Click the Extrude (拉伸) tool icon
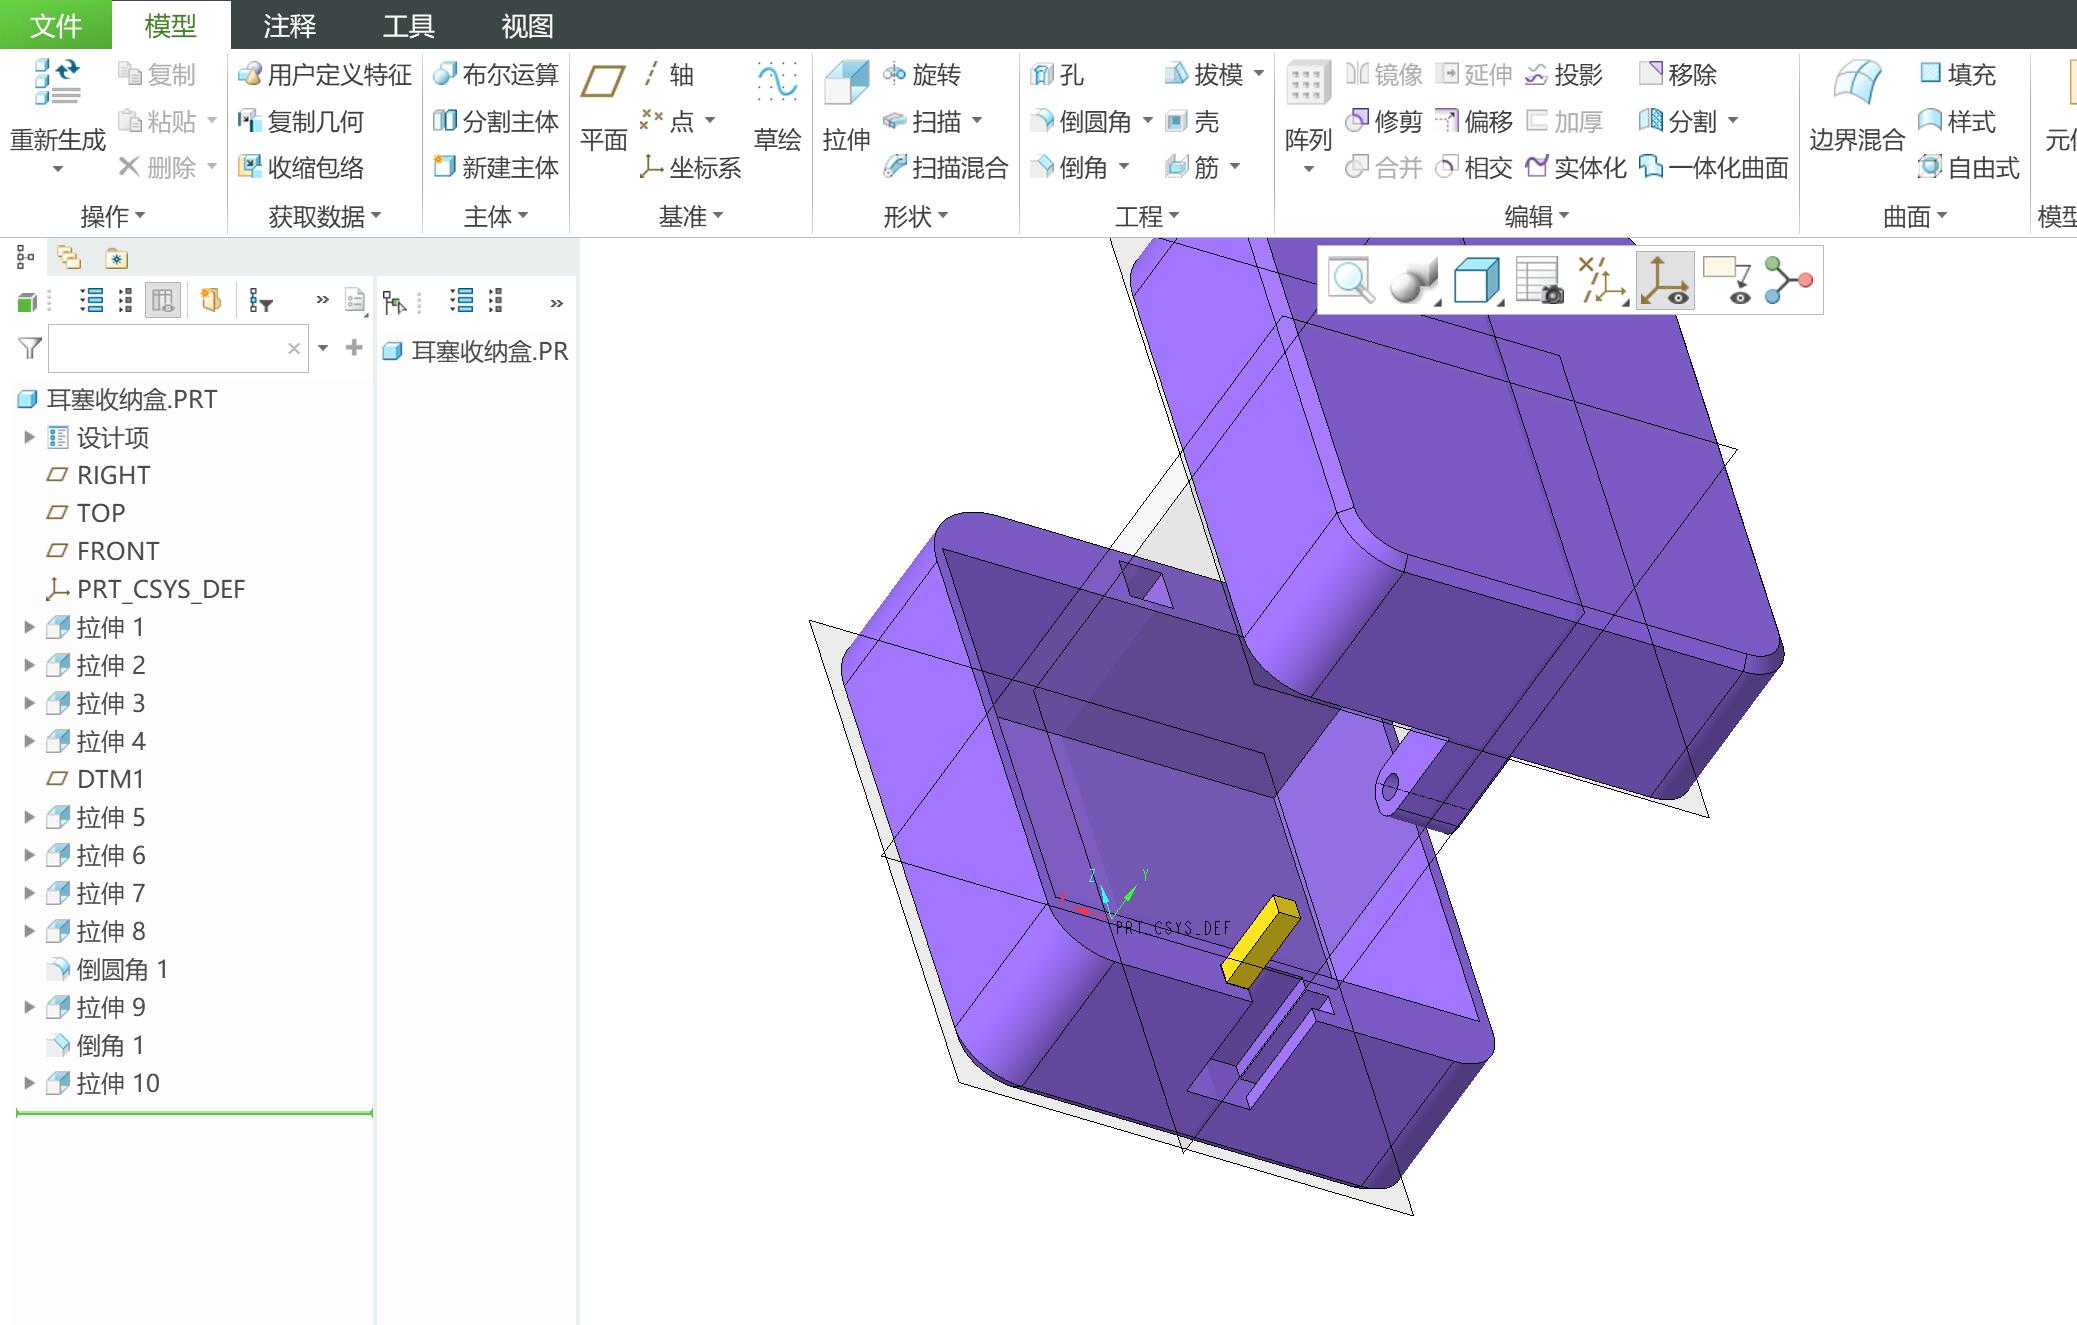2077x1325 pixels. point(846,84)
